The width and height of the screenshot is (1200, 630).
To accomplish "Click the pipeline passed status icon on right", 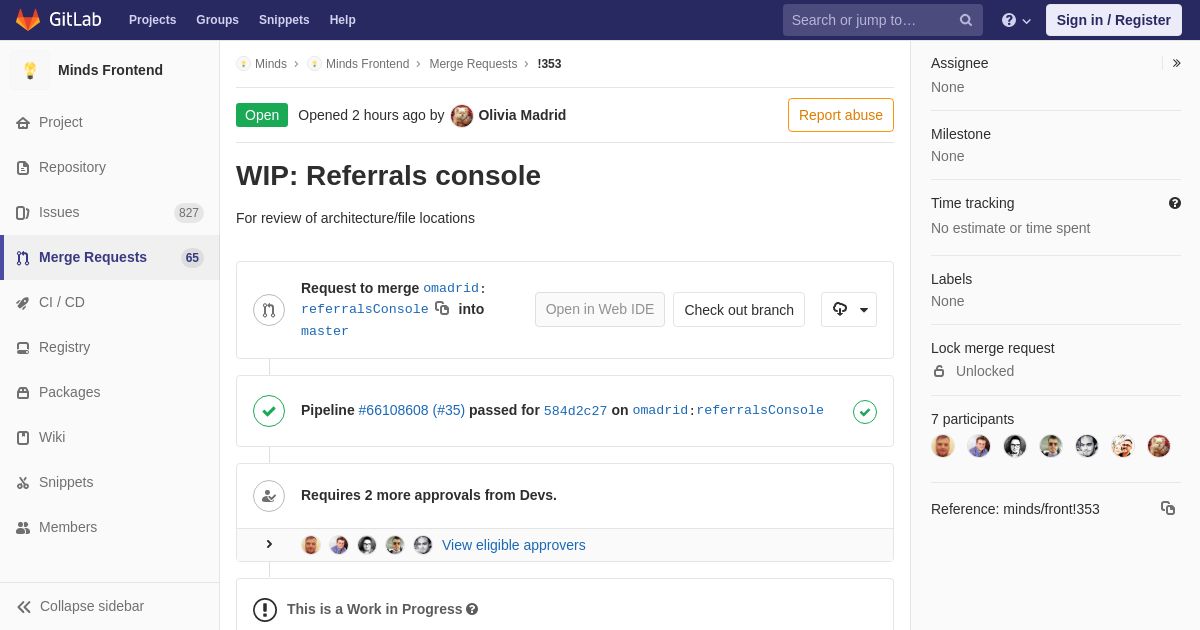I will (x=865, y=411).
